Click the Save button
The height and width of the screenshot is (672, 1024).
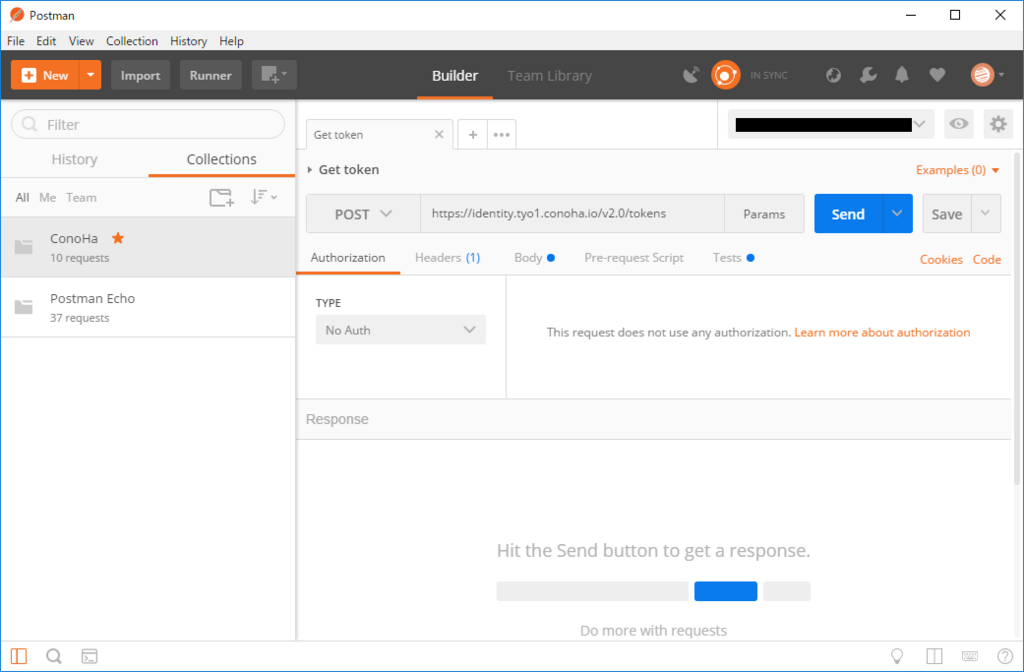click(947, 214)
